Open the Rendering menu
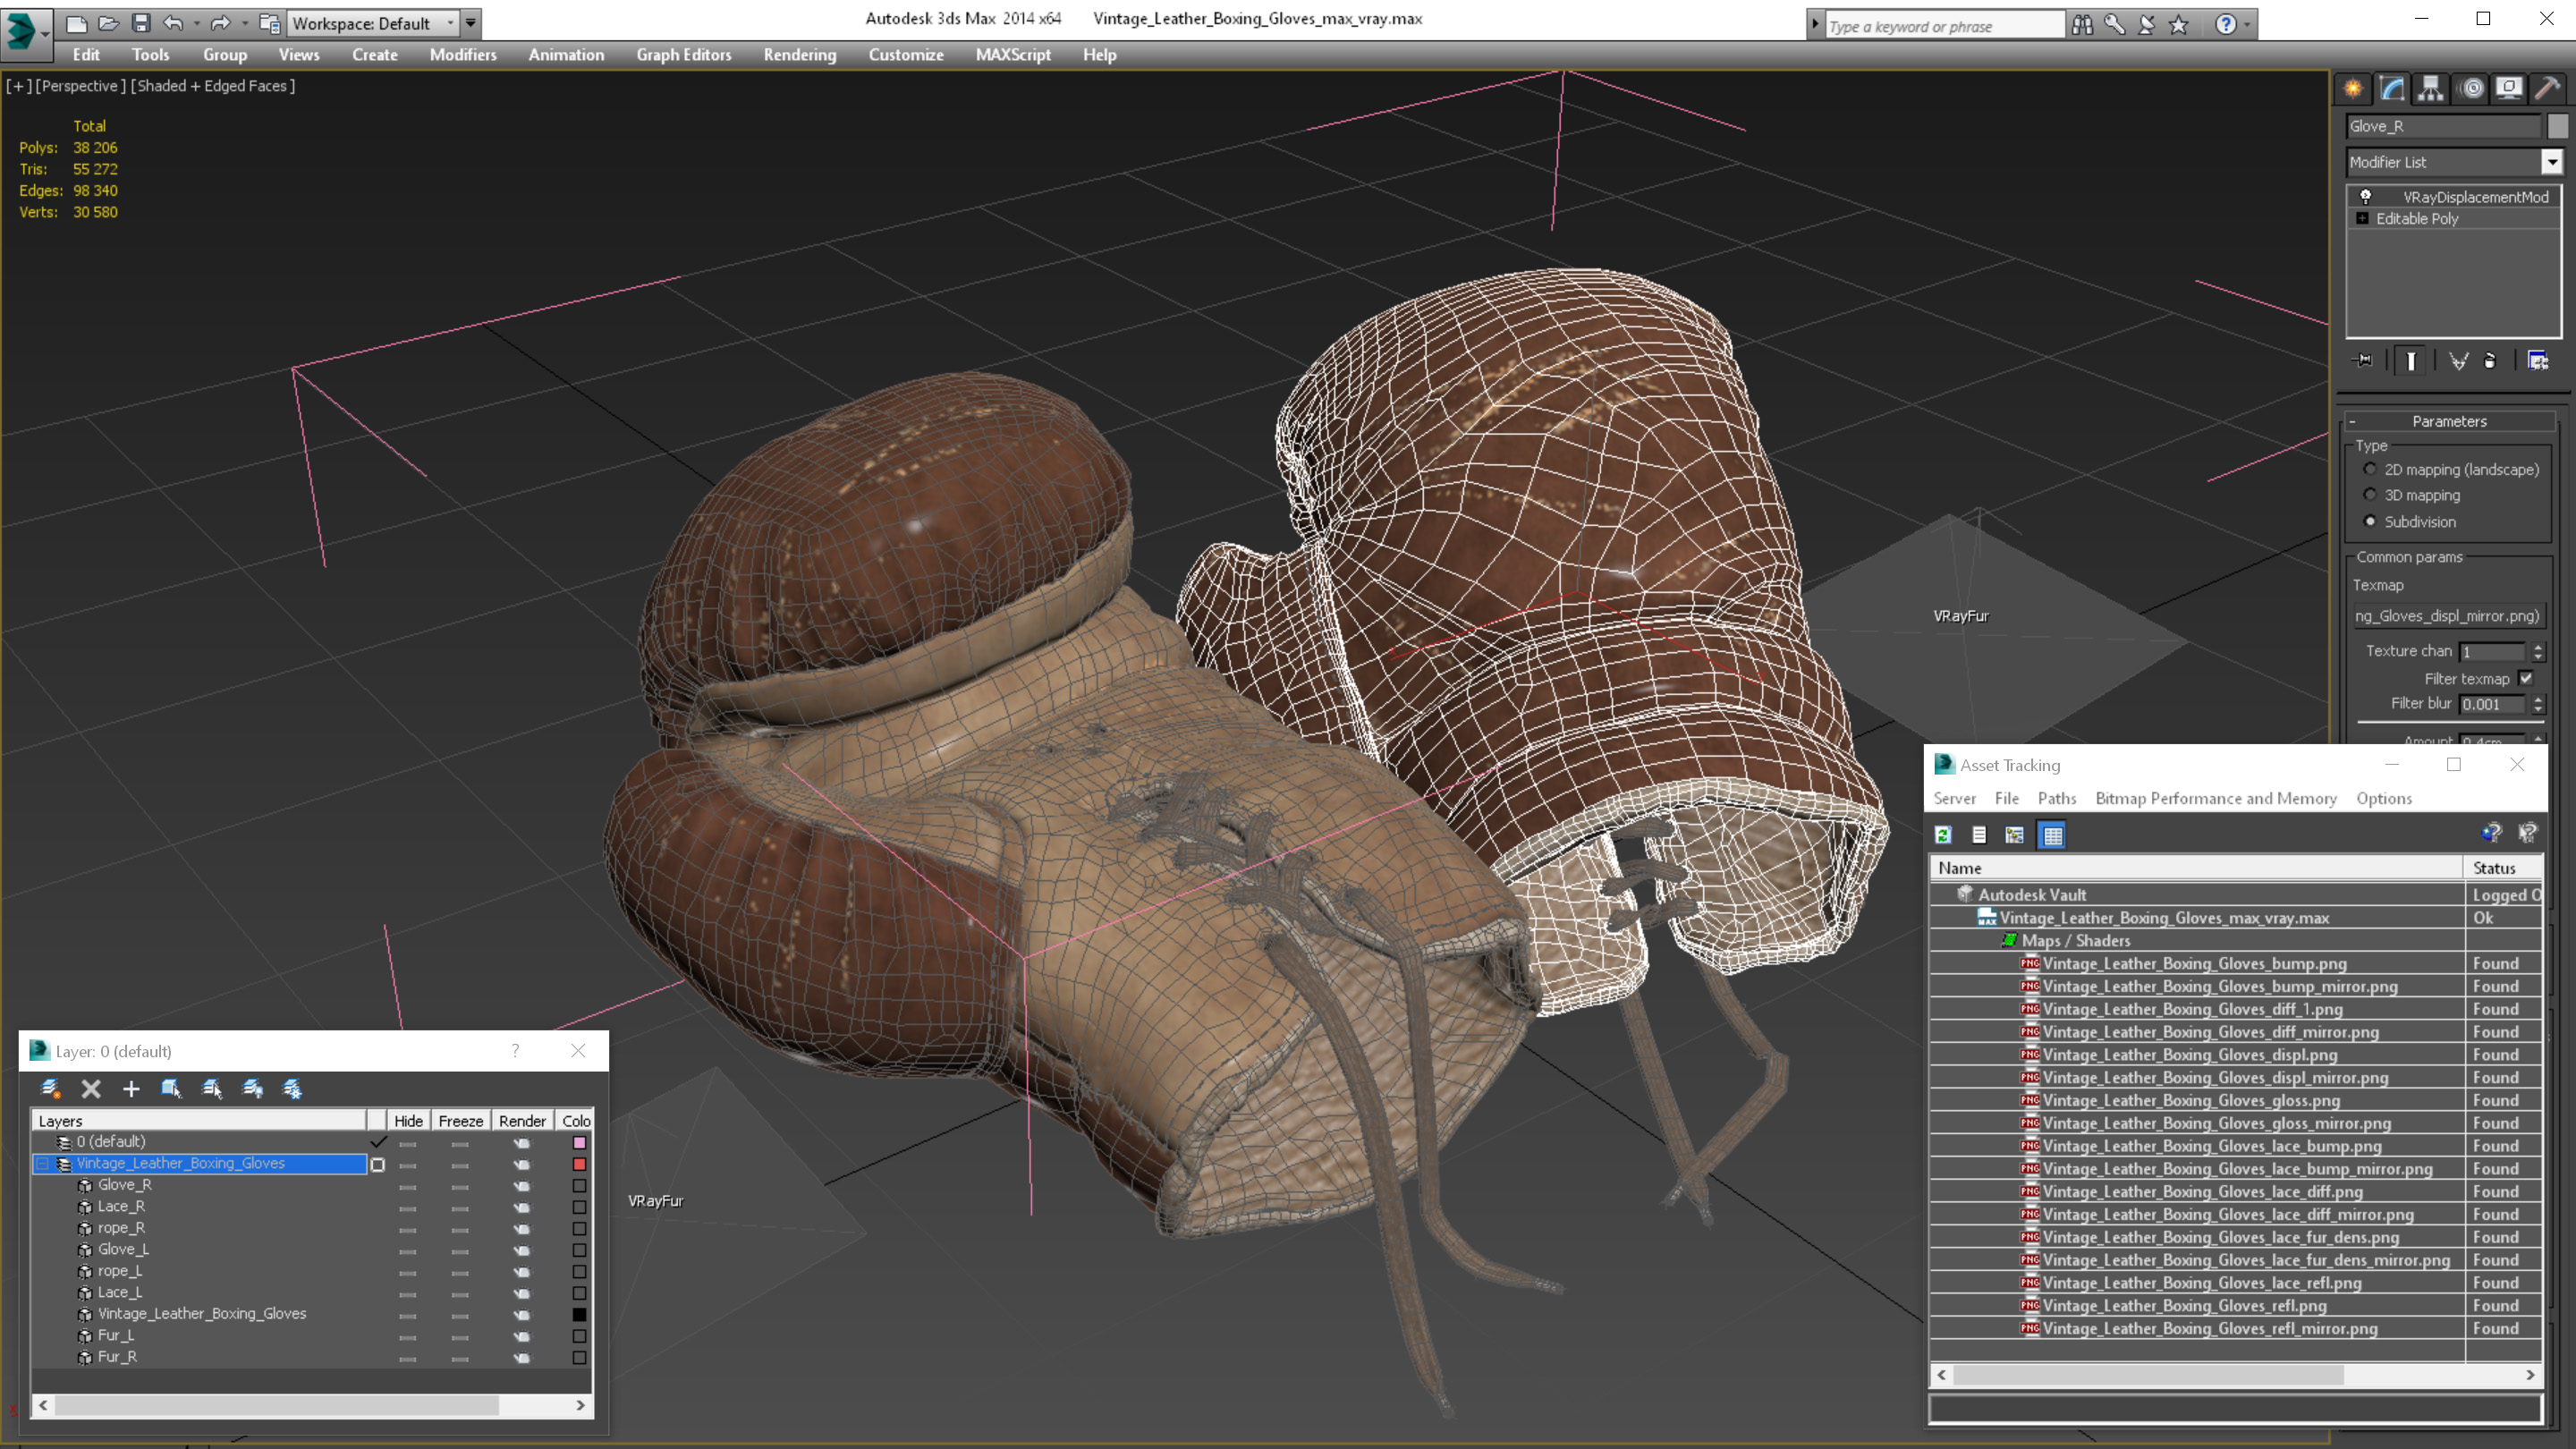This screenshot has height=1449, width=2576. [799, 55]
